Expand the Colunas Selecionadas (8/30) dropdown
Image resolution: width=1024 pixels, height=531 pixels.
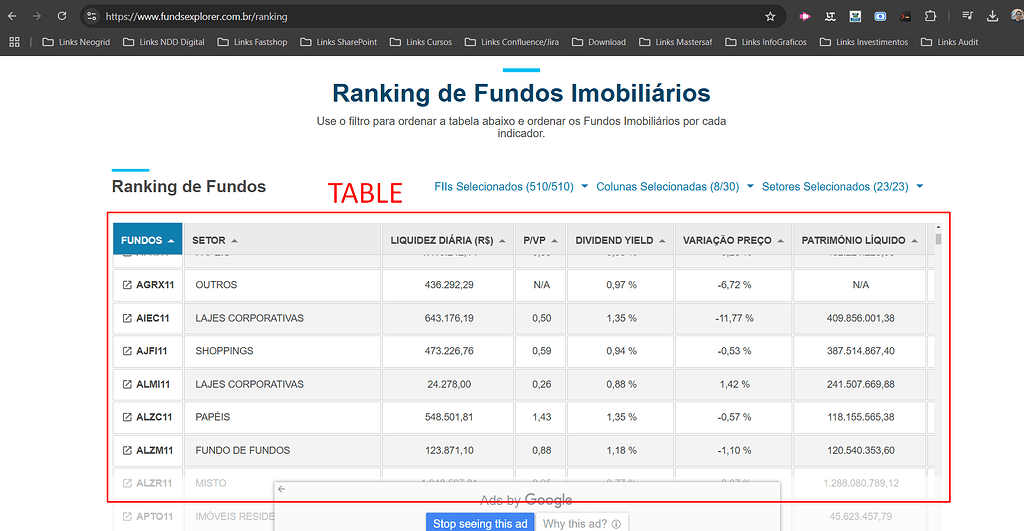pos(675,187)
